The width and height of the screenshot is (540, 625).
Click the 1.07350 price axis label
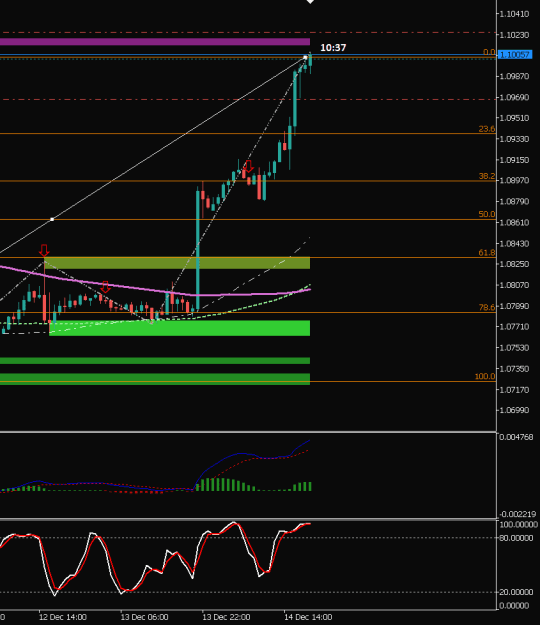tap(514, 369)
